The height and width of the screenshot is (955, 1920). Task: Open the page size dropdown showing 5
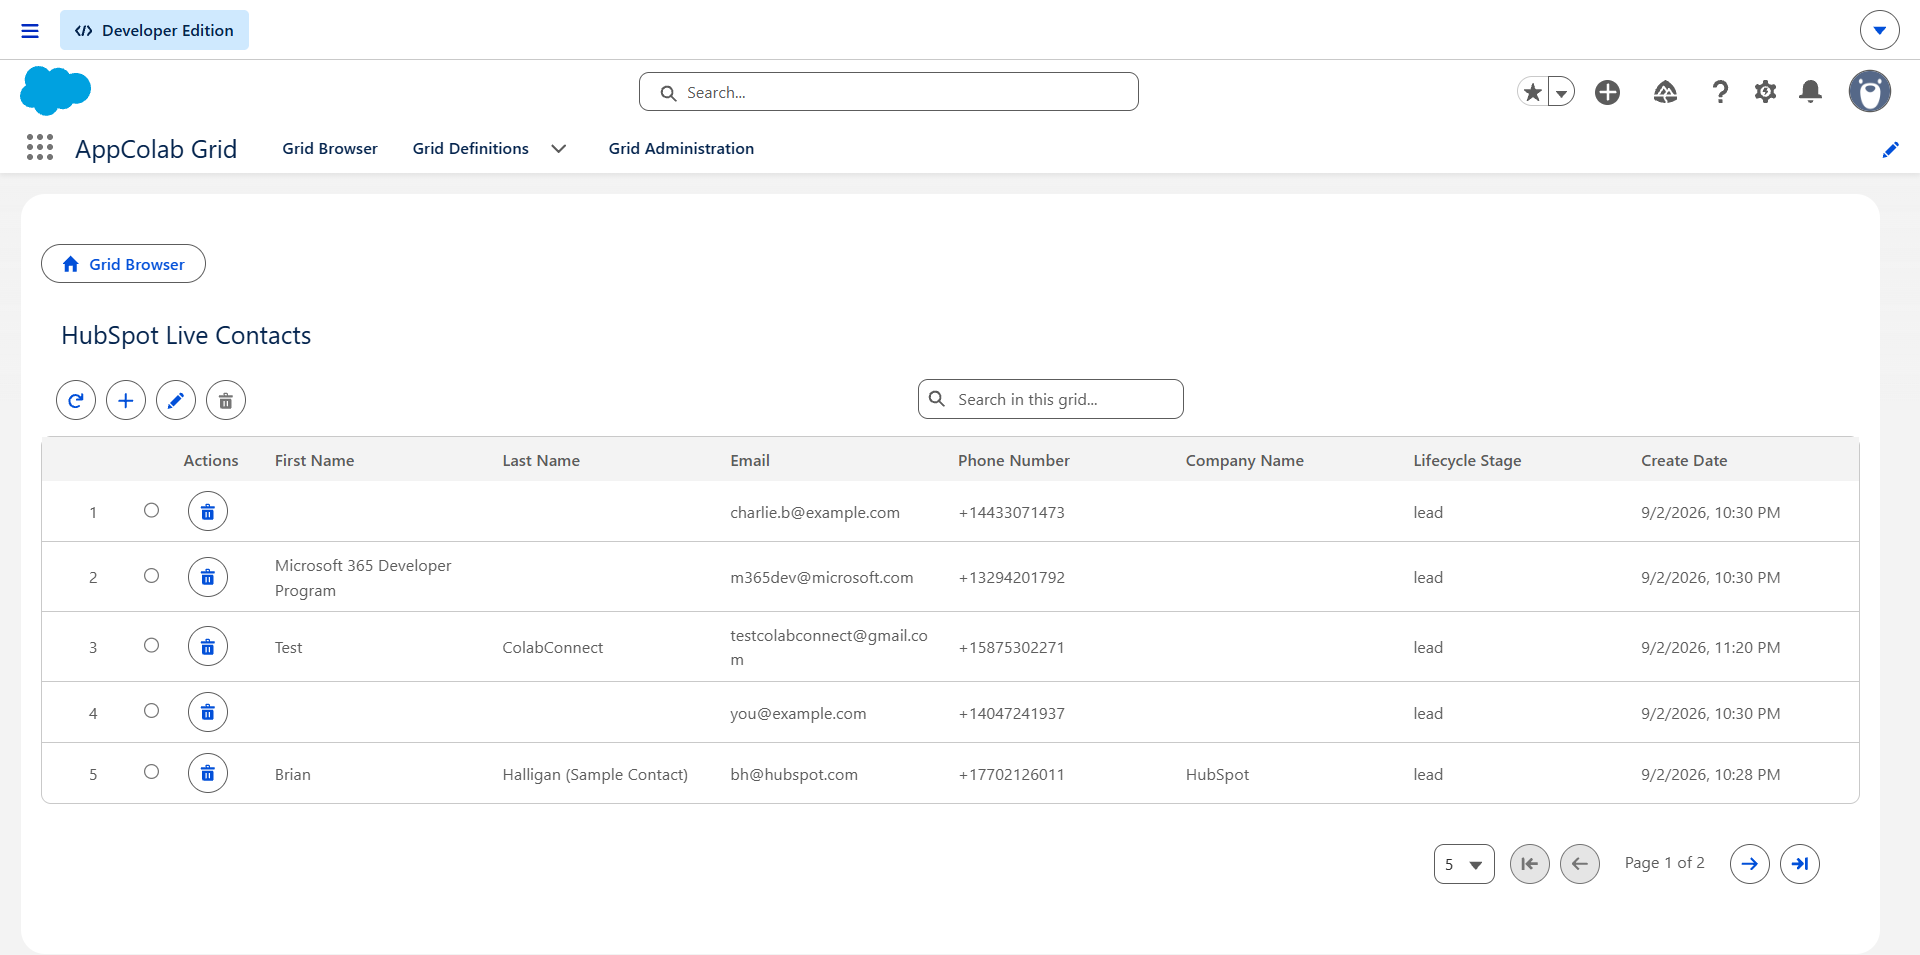tap(1464, 864)
